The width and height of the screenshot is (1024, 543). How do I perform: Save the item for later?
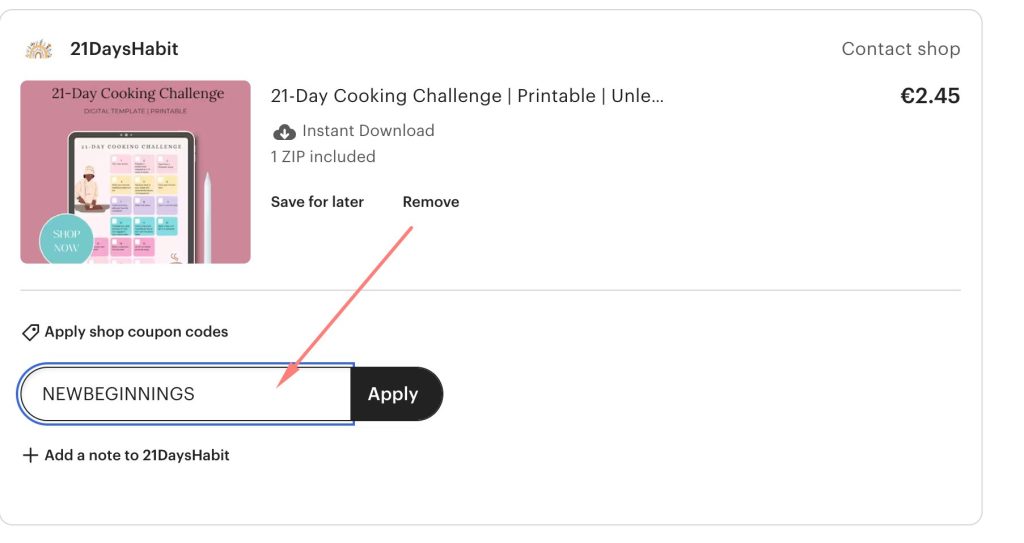coord(317,202)
